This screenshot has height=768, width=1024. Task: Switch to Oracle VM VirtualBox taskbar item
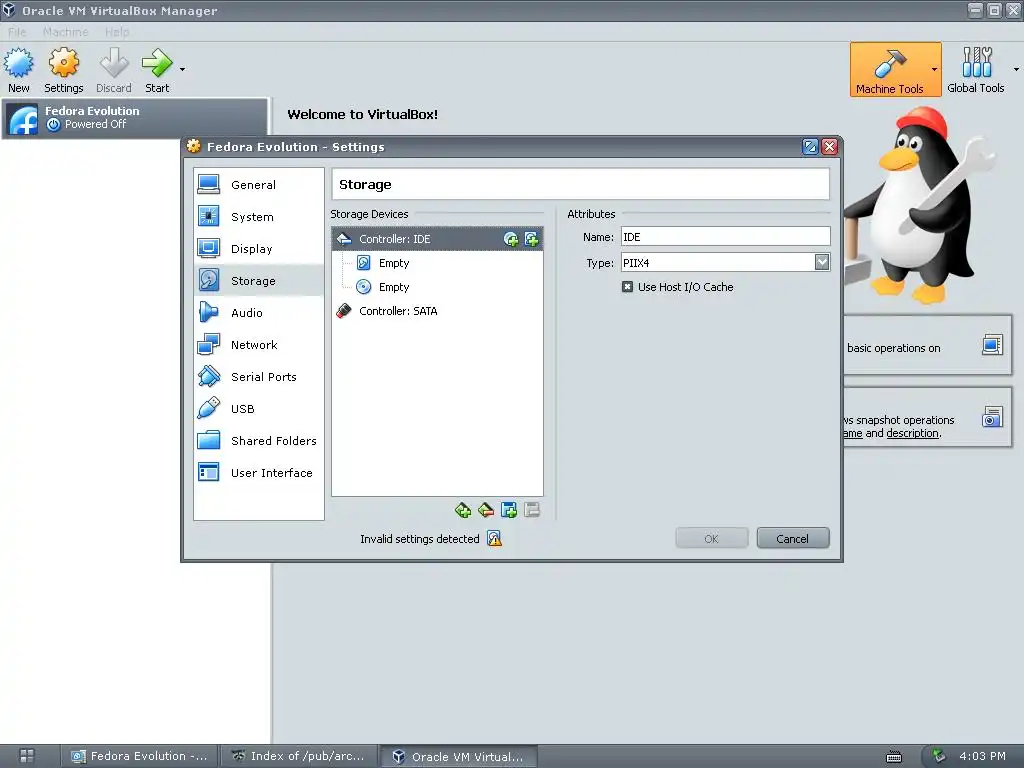point(458,756)
